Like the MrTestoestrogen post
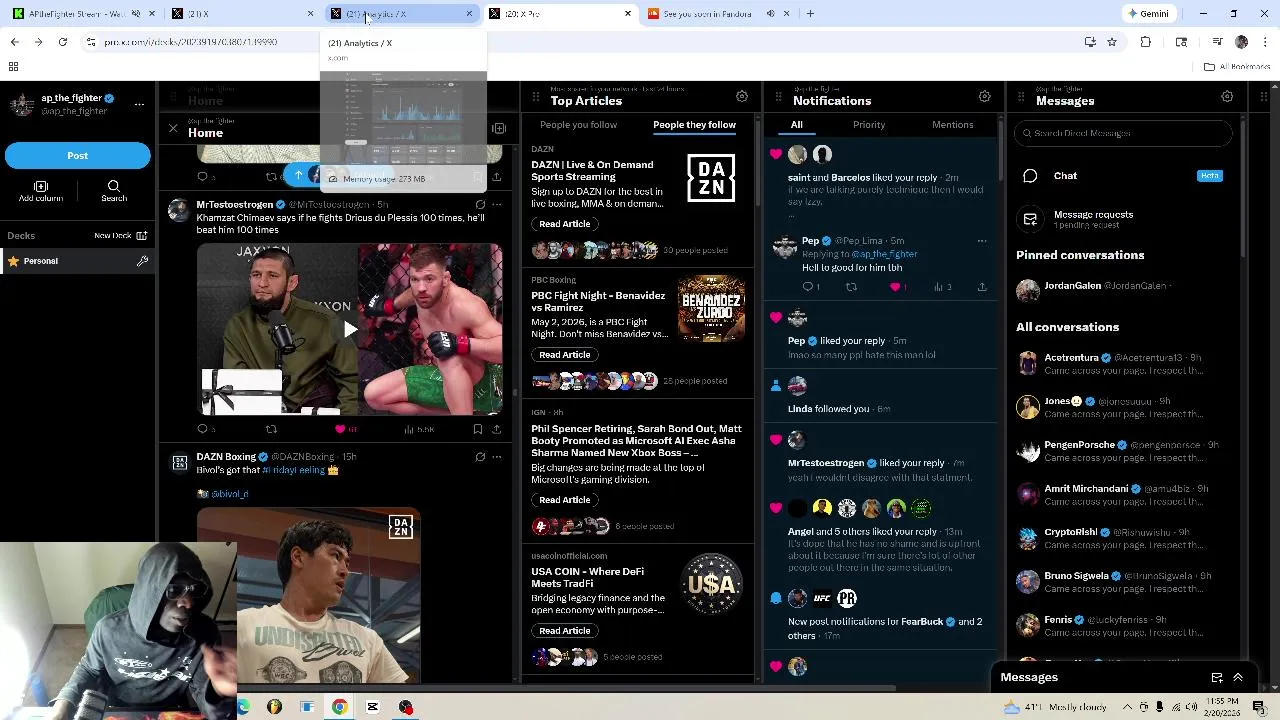The image size is (1280, 720). [x=340, y=429]
